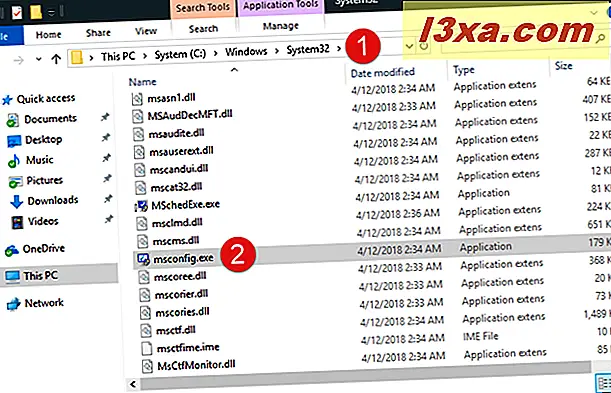
Task: Select Quick access in navigation pane
Action: (x=46, y=98)
